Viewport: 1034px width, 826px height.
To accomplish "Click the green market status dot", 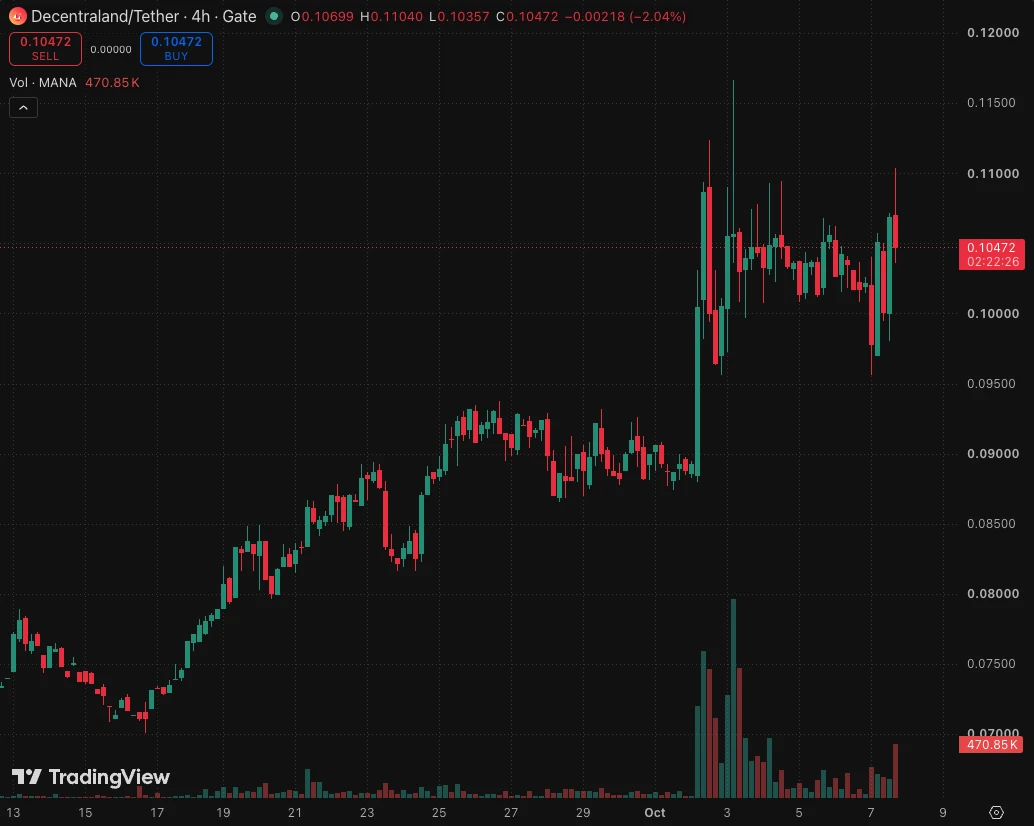I will 274,16.
